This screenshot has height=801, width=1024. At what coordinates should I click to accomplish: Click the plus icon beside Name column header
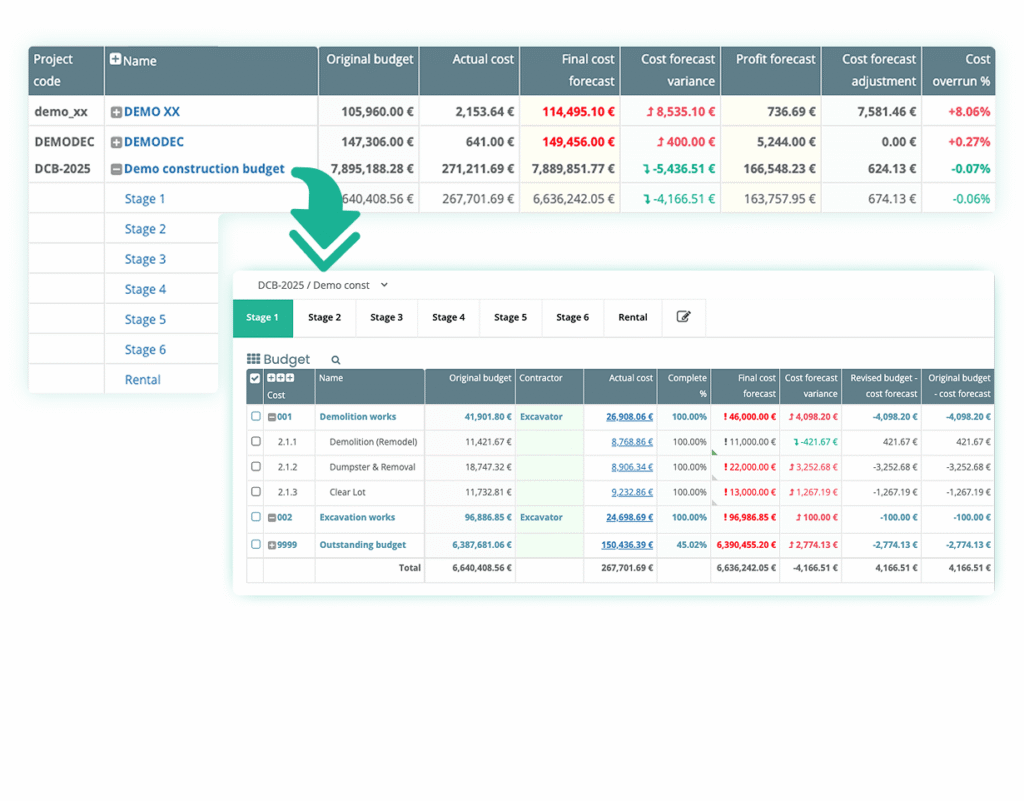117,60
